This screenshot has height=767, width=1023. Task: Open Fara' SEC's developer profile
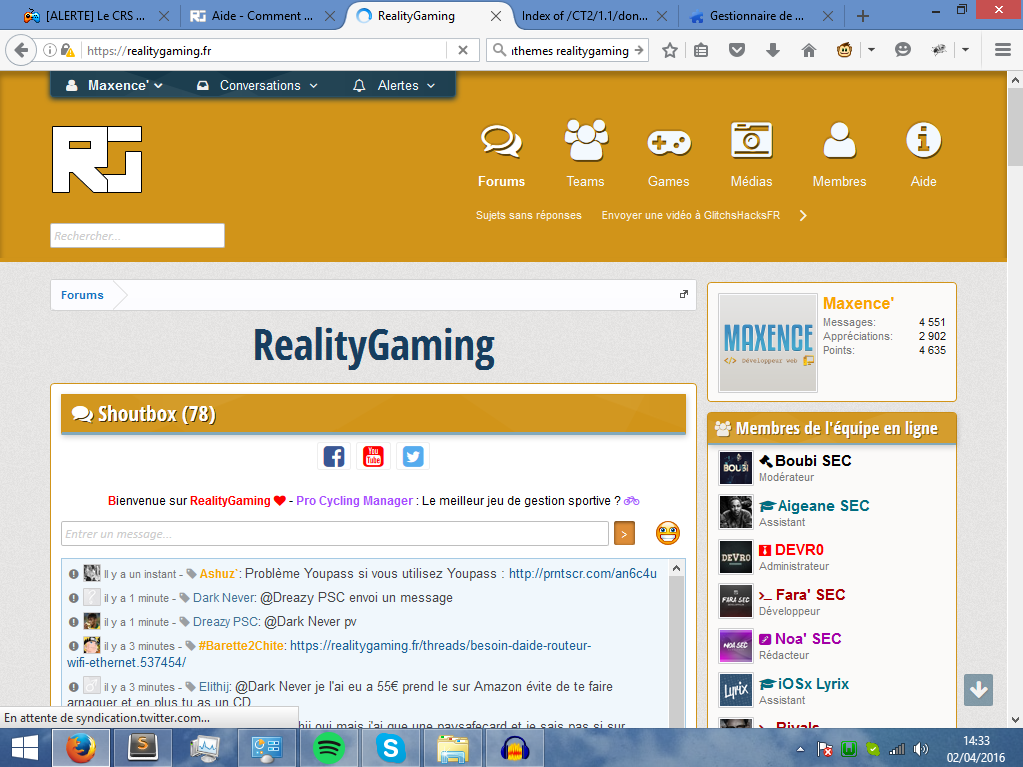810,595
